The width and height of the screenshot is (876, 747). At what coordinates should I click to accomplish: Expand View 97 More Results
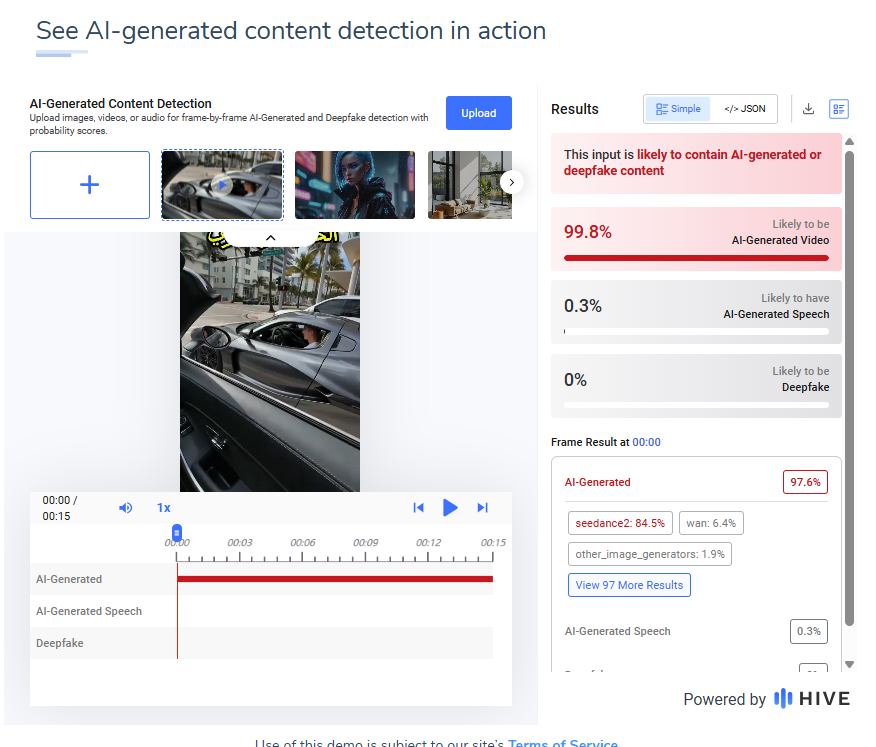(629, 585)
